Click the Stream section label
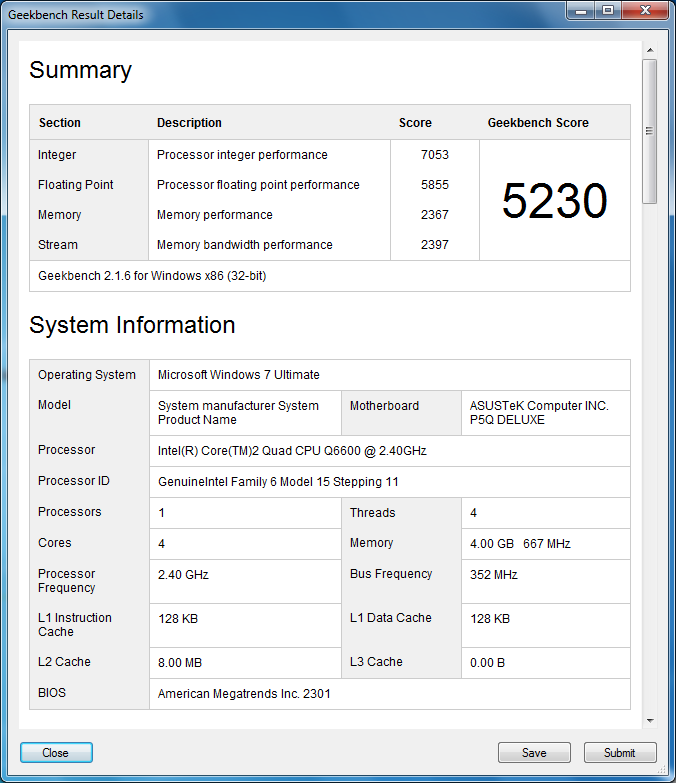Screen dimensions: 676x783 58,245
